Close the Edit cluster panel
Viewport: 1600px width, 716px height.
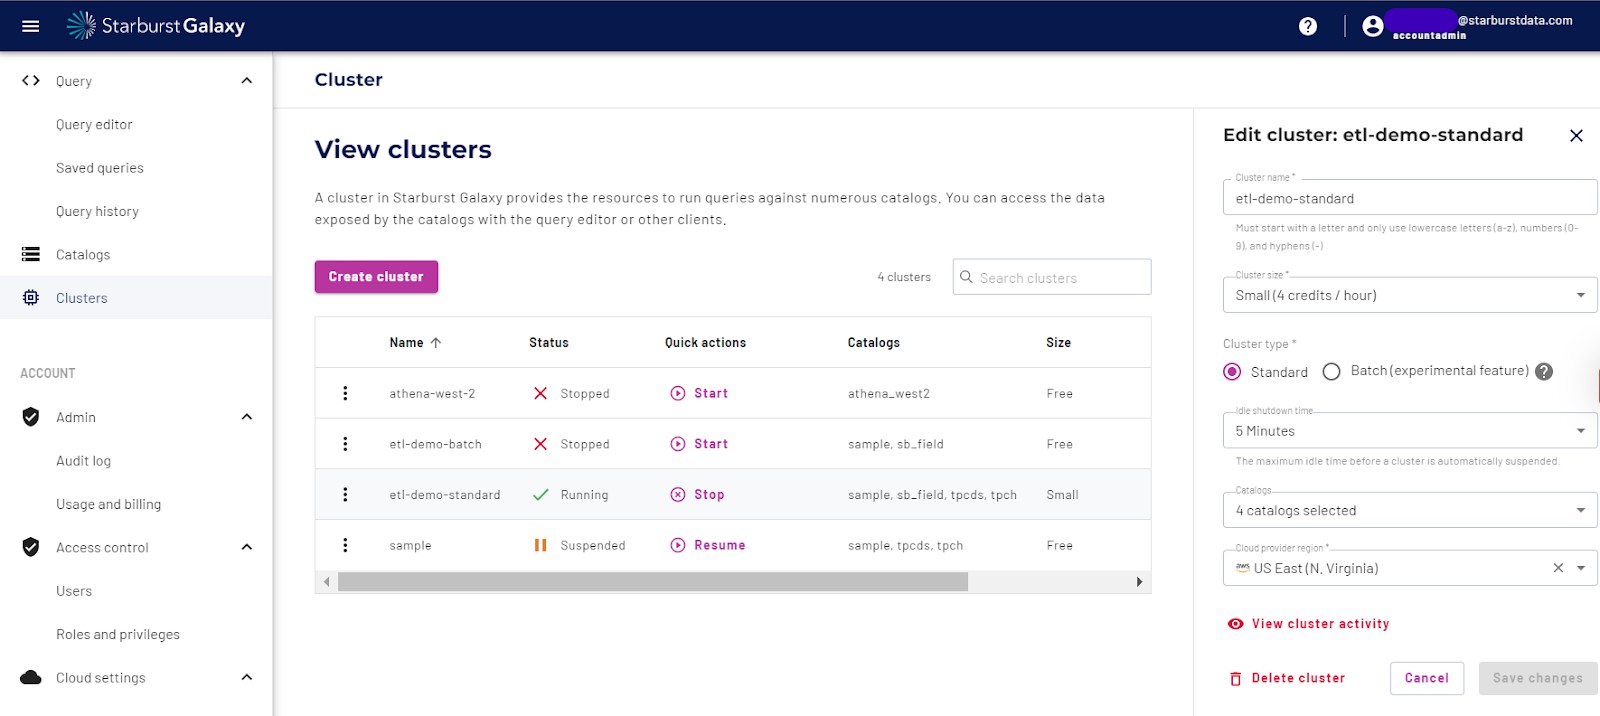point(1576,135)
